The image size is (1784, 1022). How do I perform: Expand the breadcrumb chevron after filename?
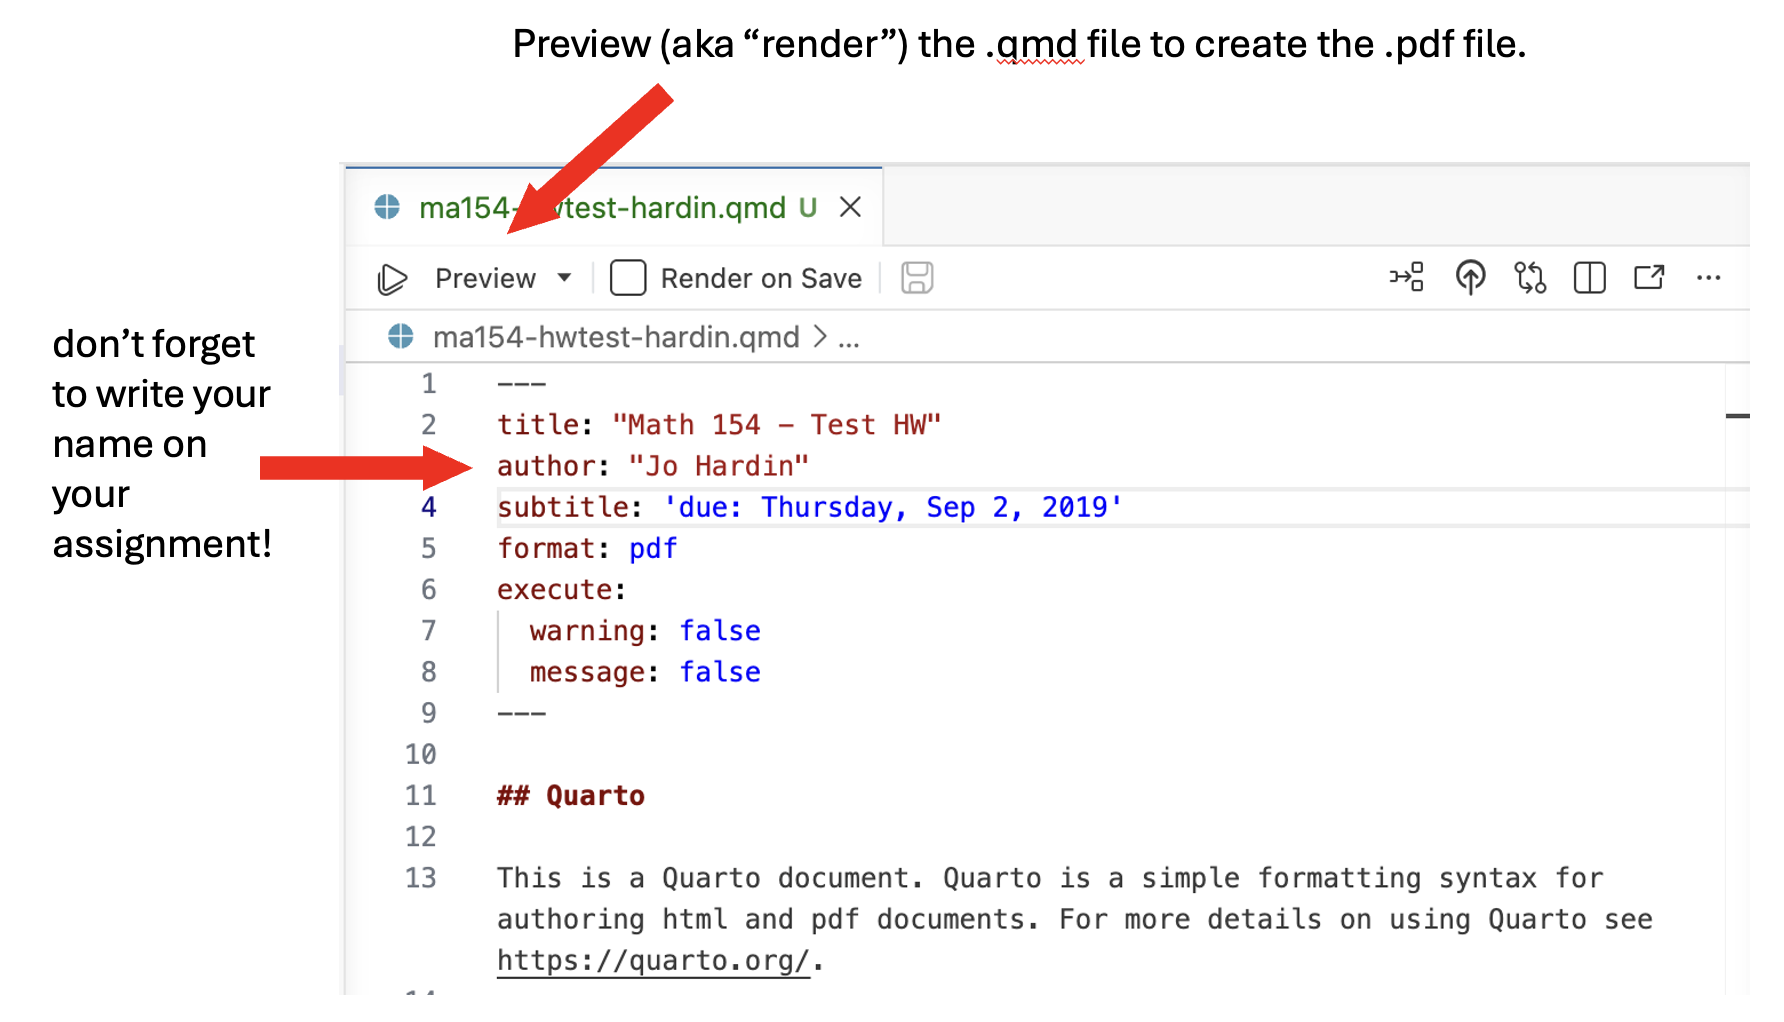point(820,337)
